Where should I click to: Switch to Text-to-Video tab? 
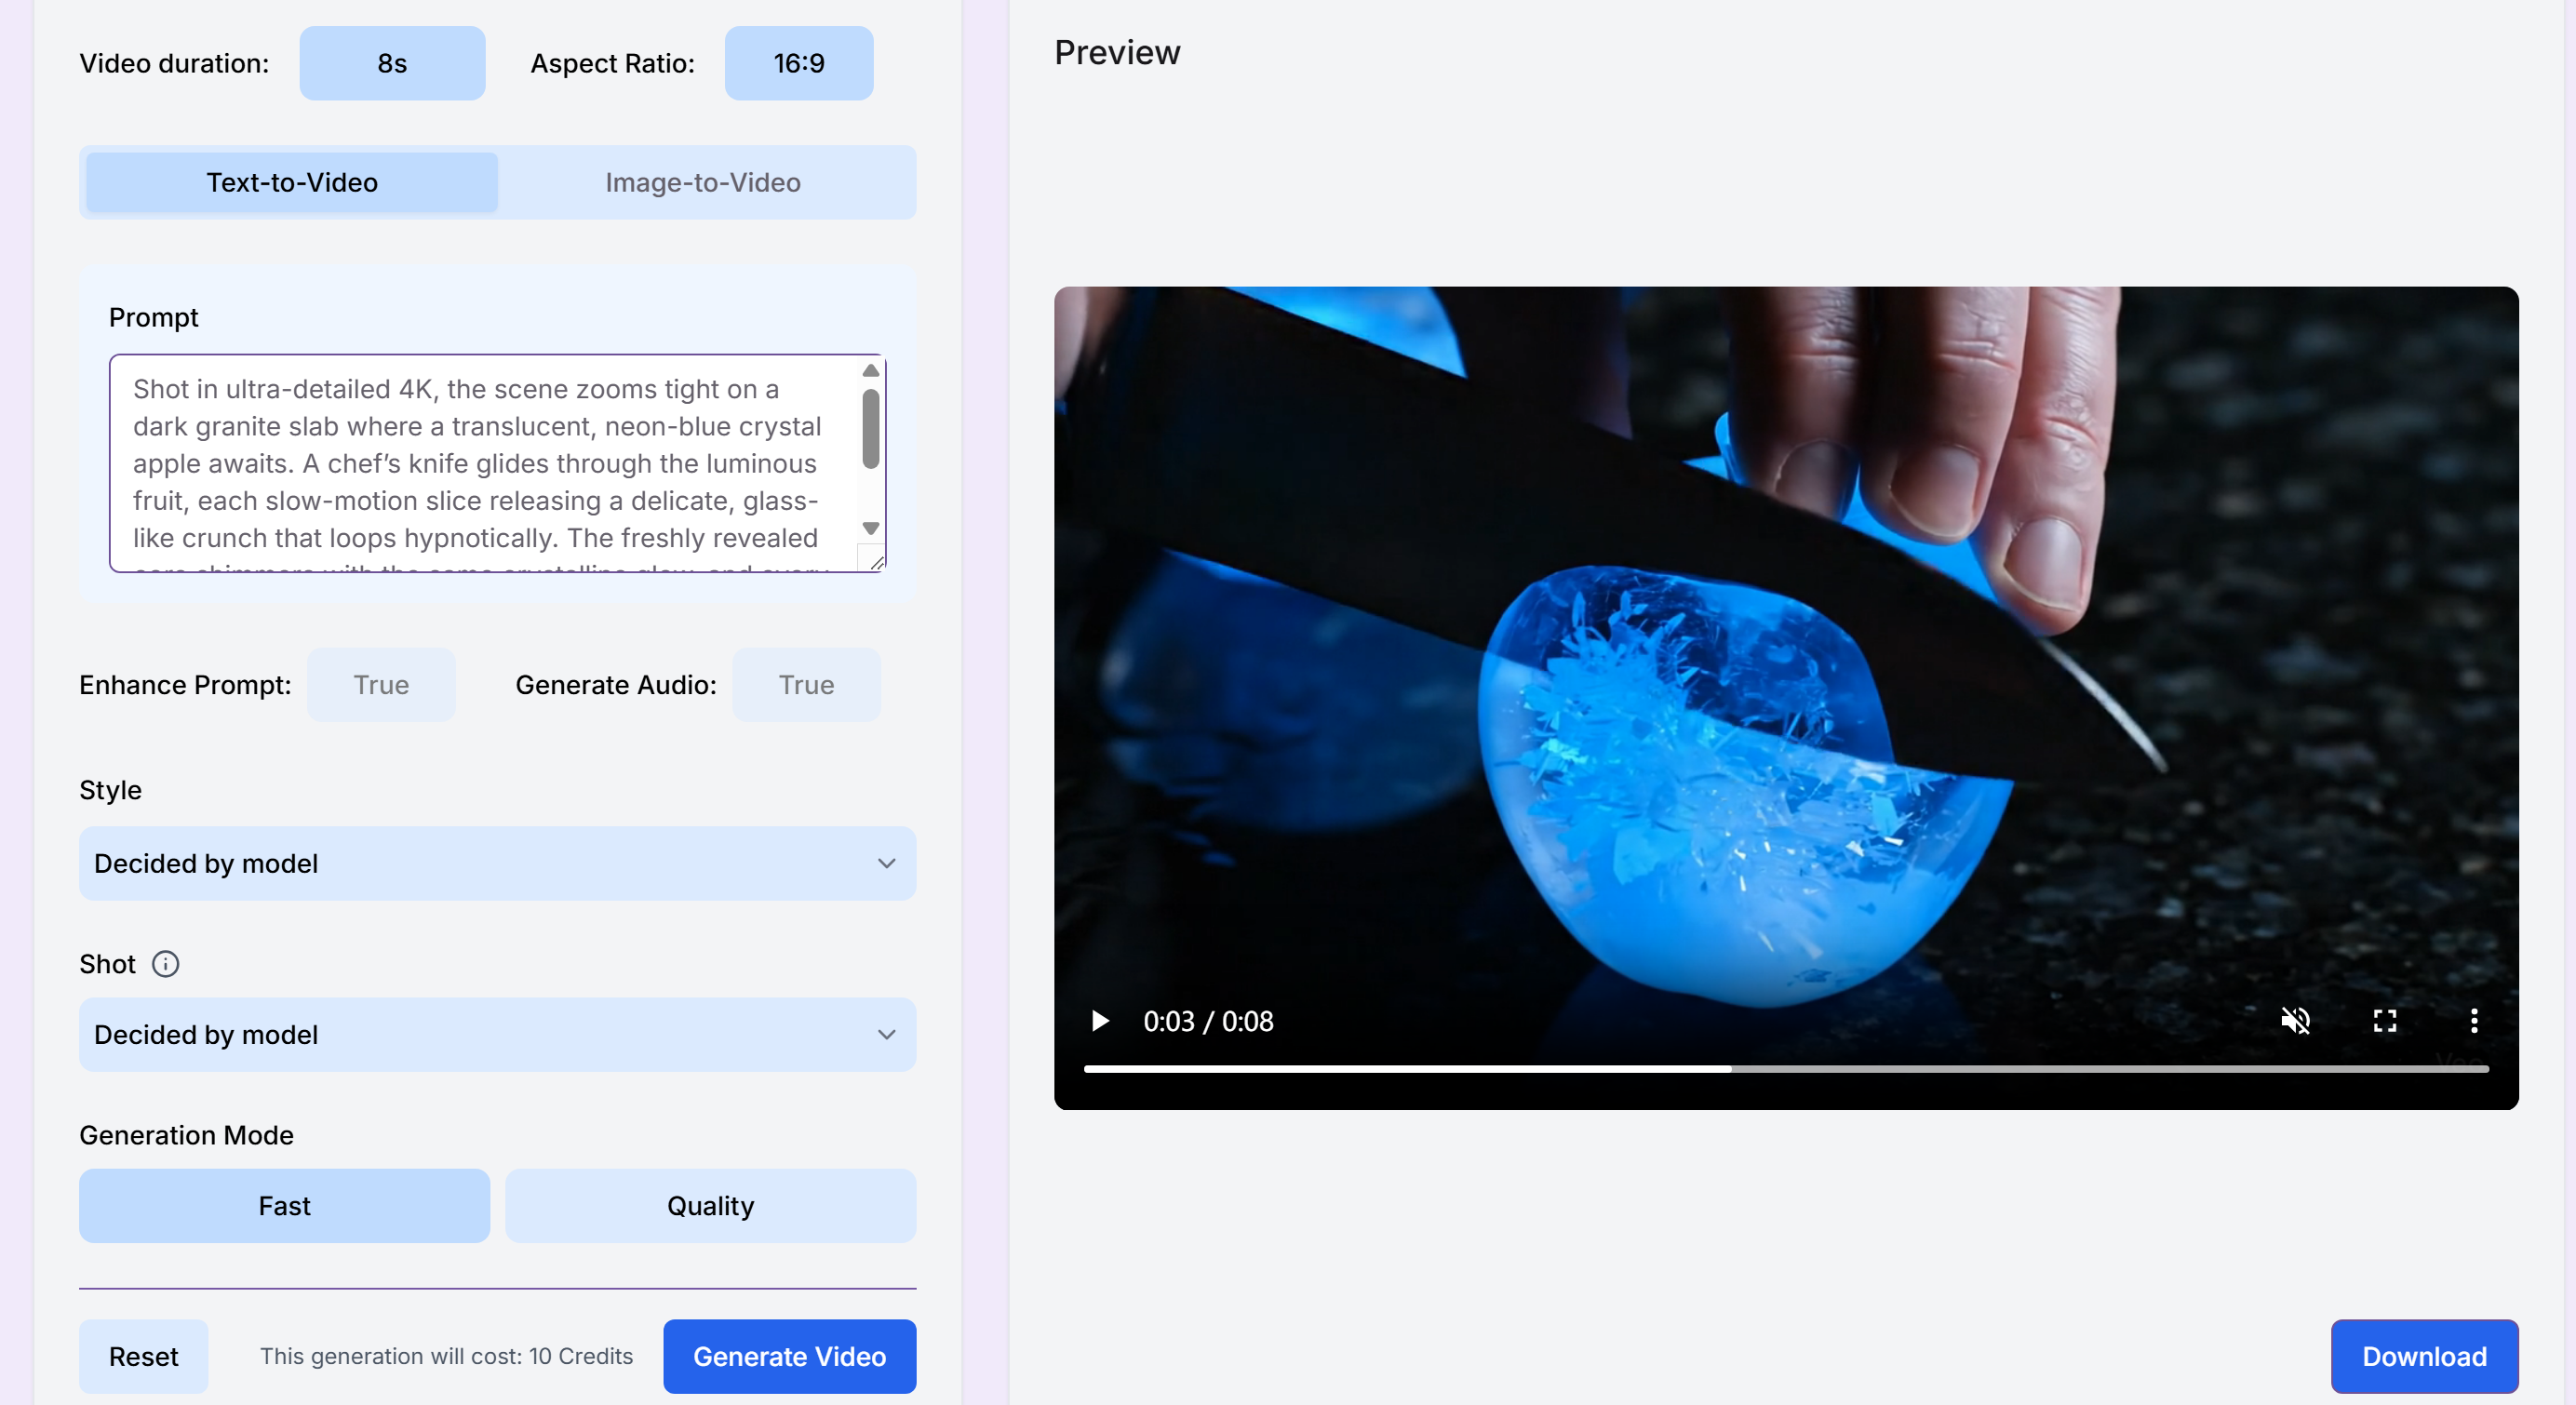click(x=292, y=182)
